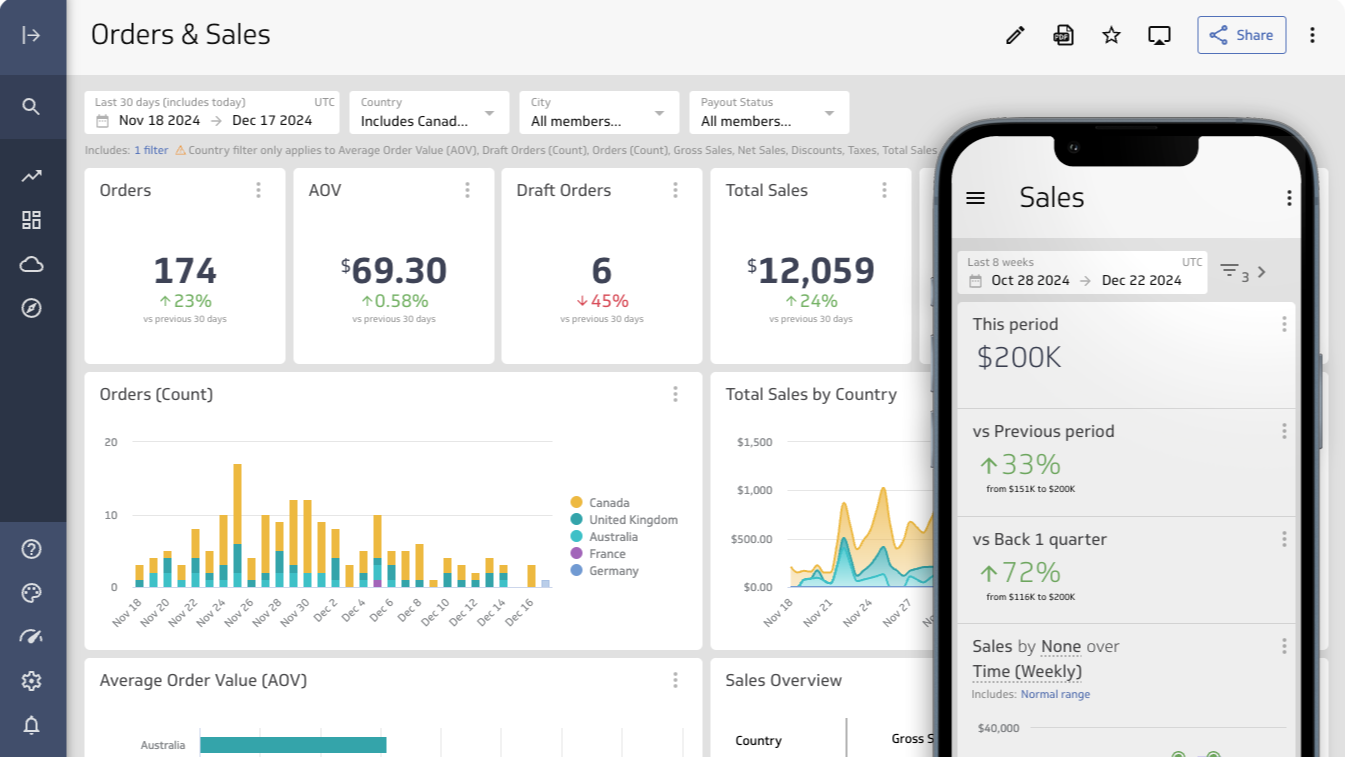This screenshot has width=1347, height=757.
Task: Click the pencil edit dashboard icon
Action: coord(1015,35)
